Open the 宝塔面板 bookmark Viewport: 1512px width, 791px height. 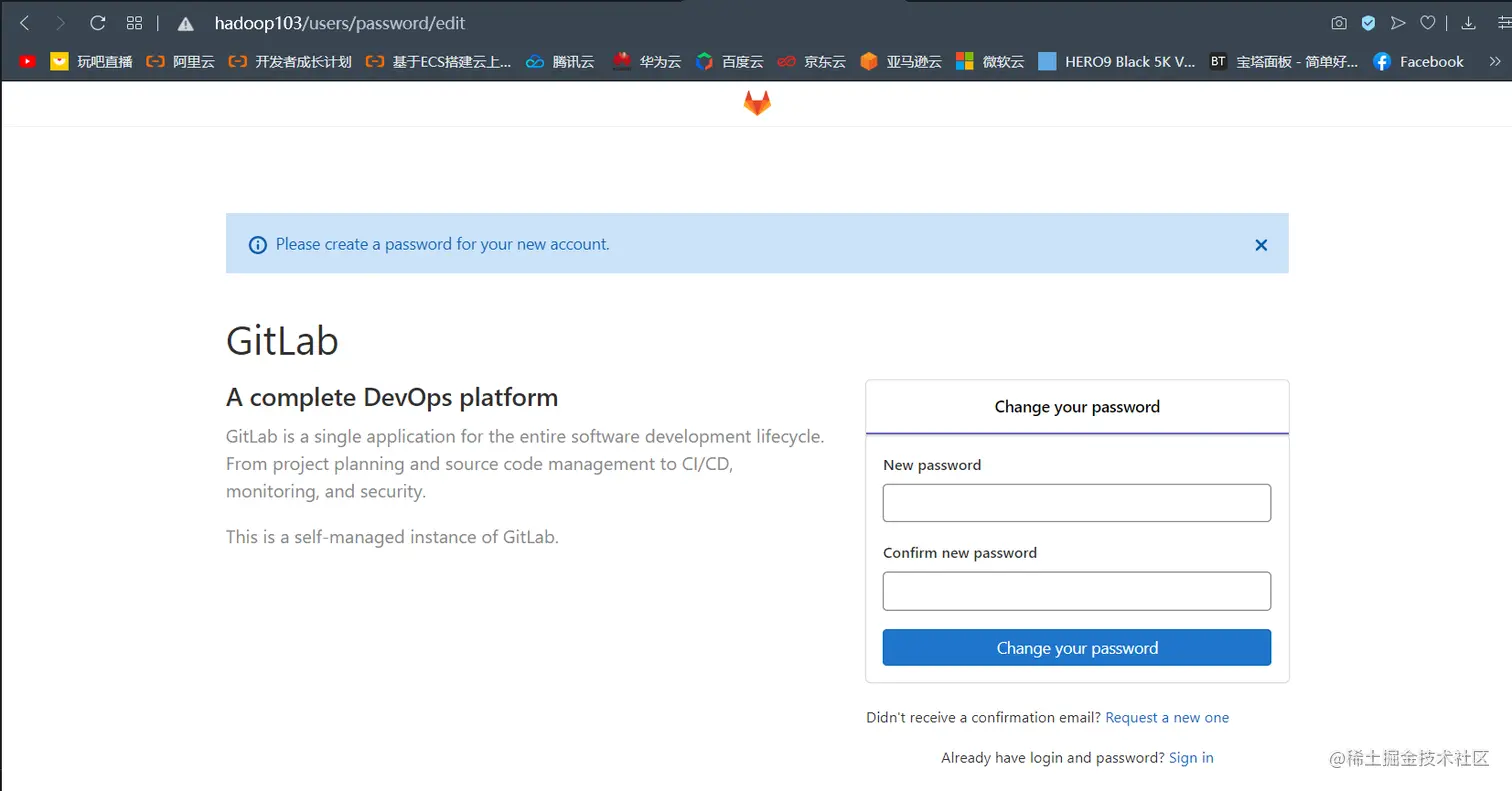1284,62
